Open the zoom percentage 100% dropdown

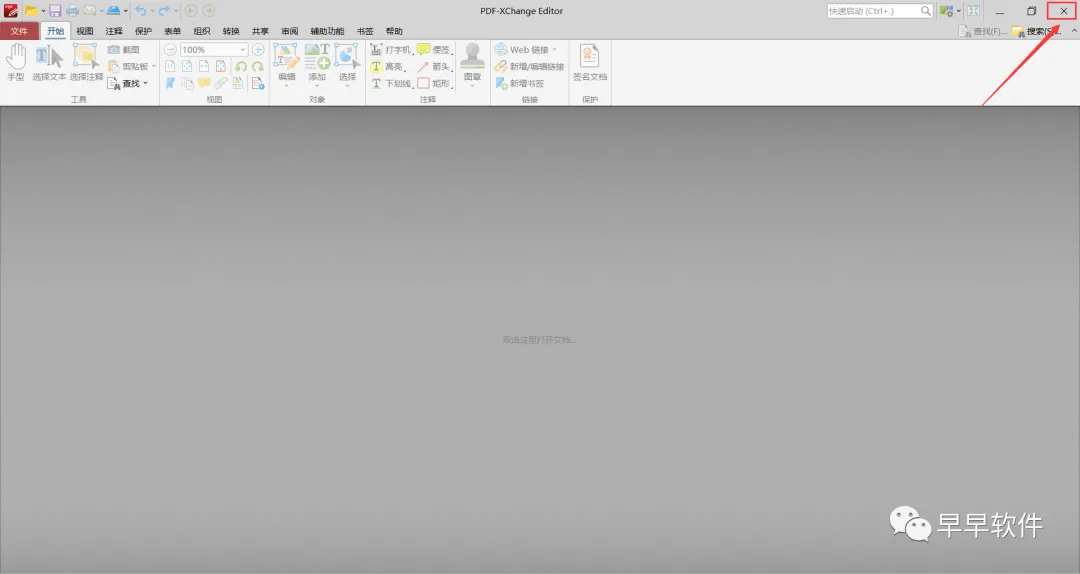point(242,50)
